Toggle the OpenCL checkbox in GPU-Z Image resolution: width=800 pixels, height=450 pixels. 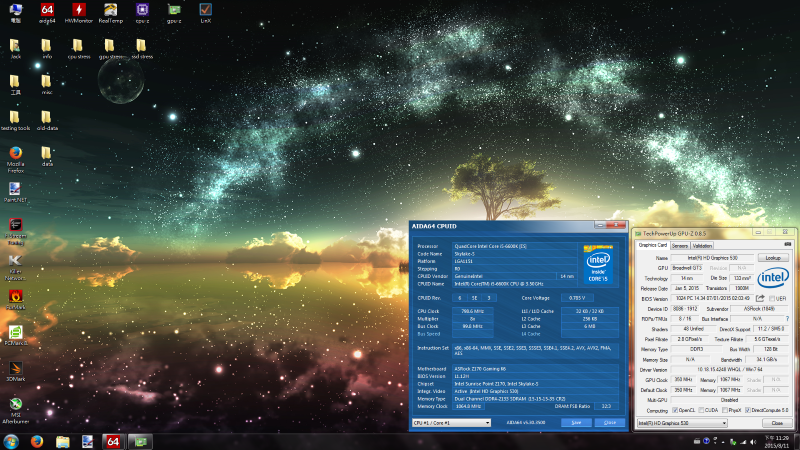[674, 410]
